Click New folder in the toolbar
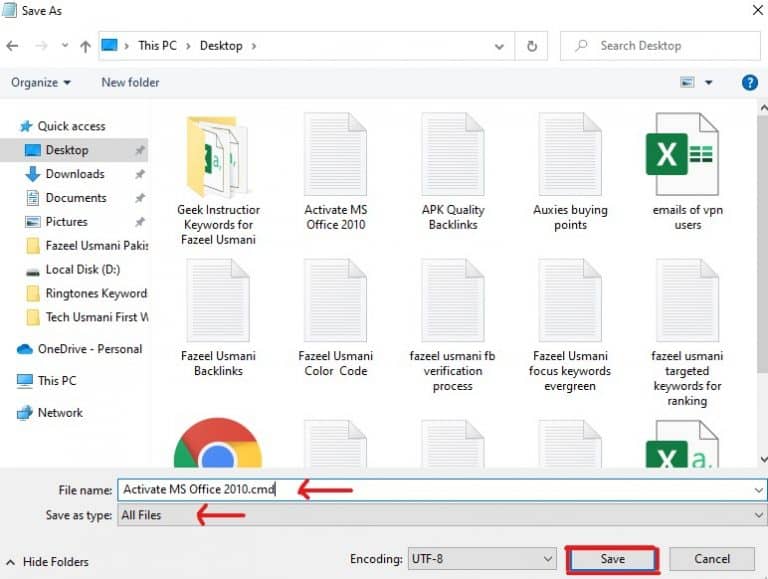 tap(130, 83)
